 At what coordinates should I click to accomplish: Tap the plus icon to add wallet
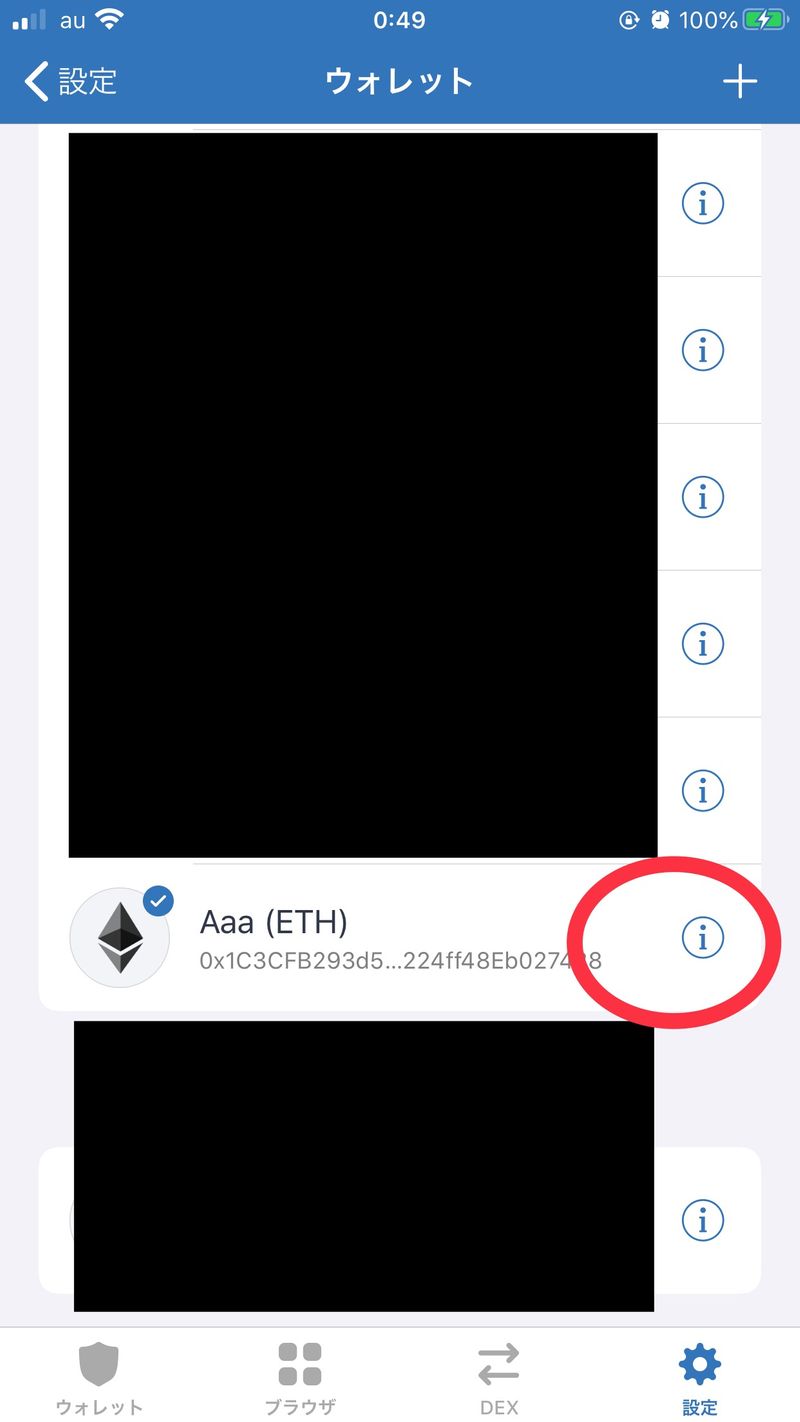[740, 81]
